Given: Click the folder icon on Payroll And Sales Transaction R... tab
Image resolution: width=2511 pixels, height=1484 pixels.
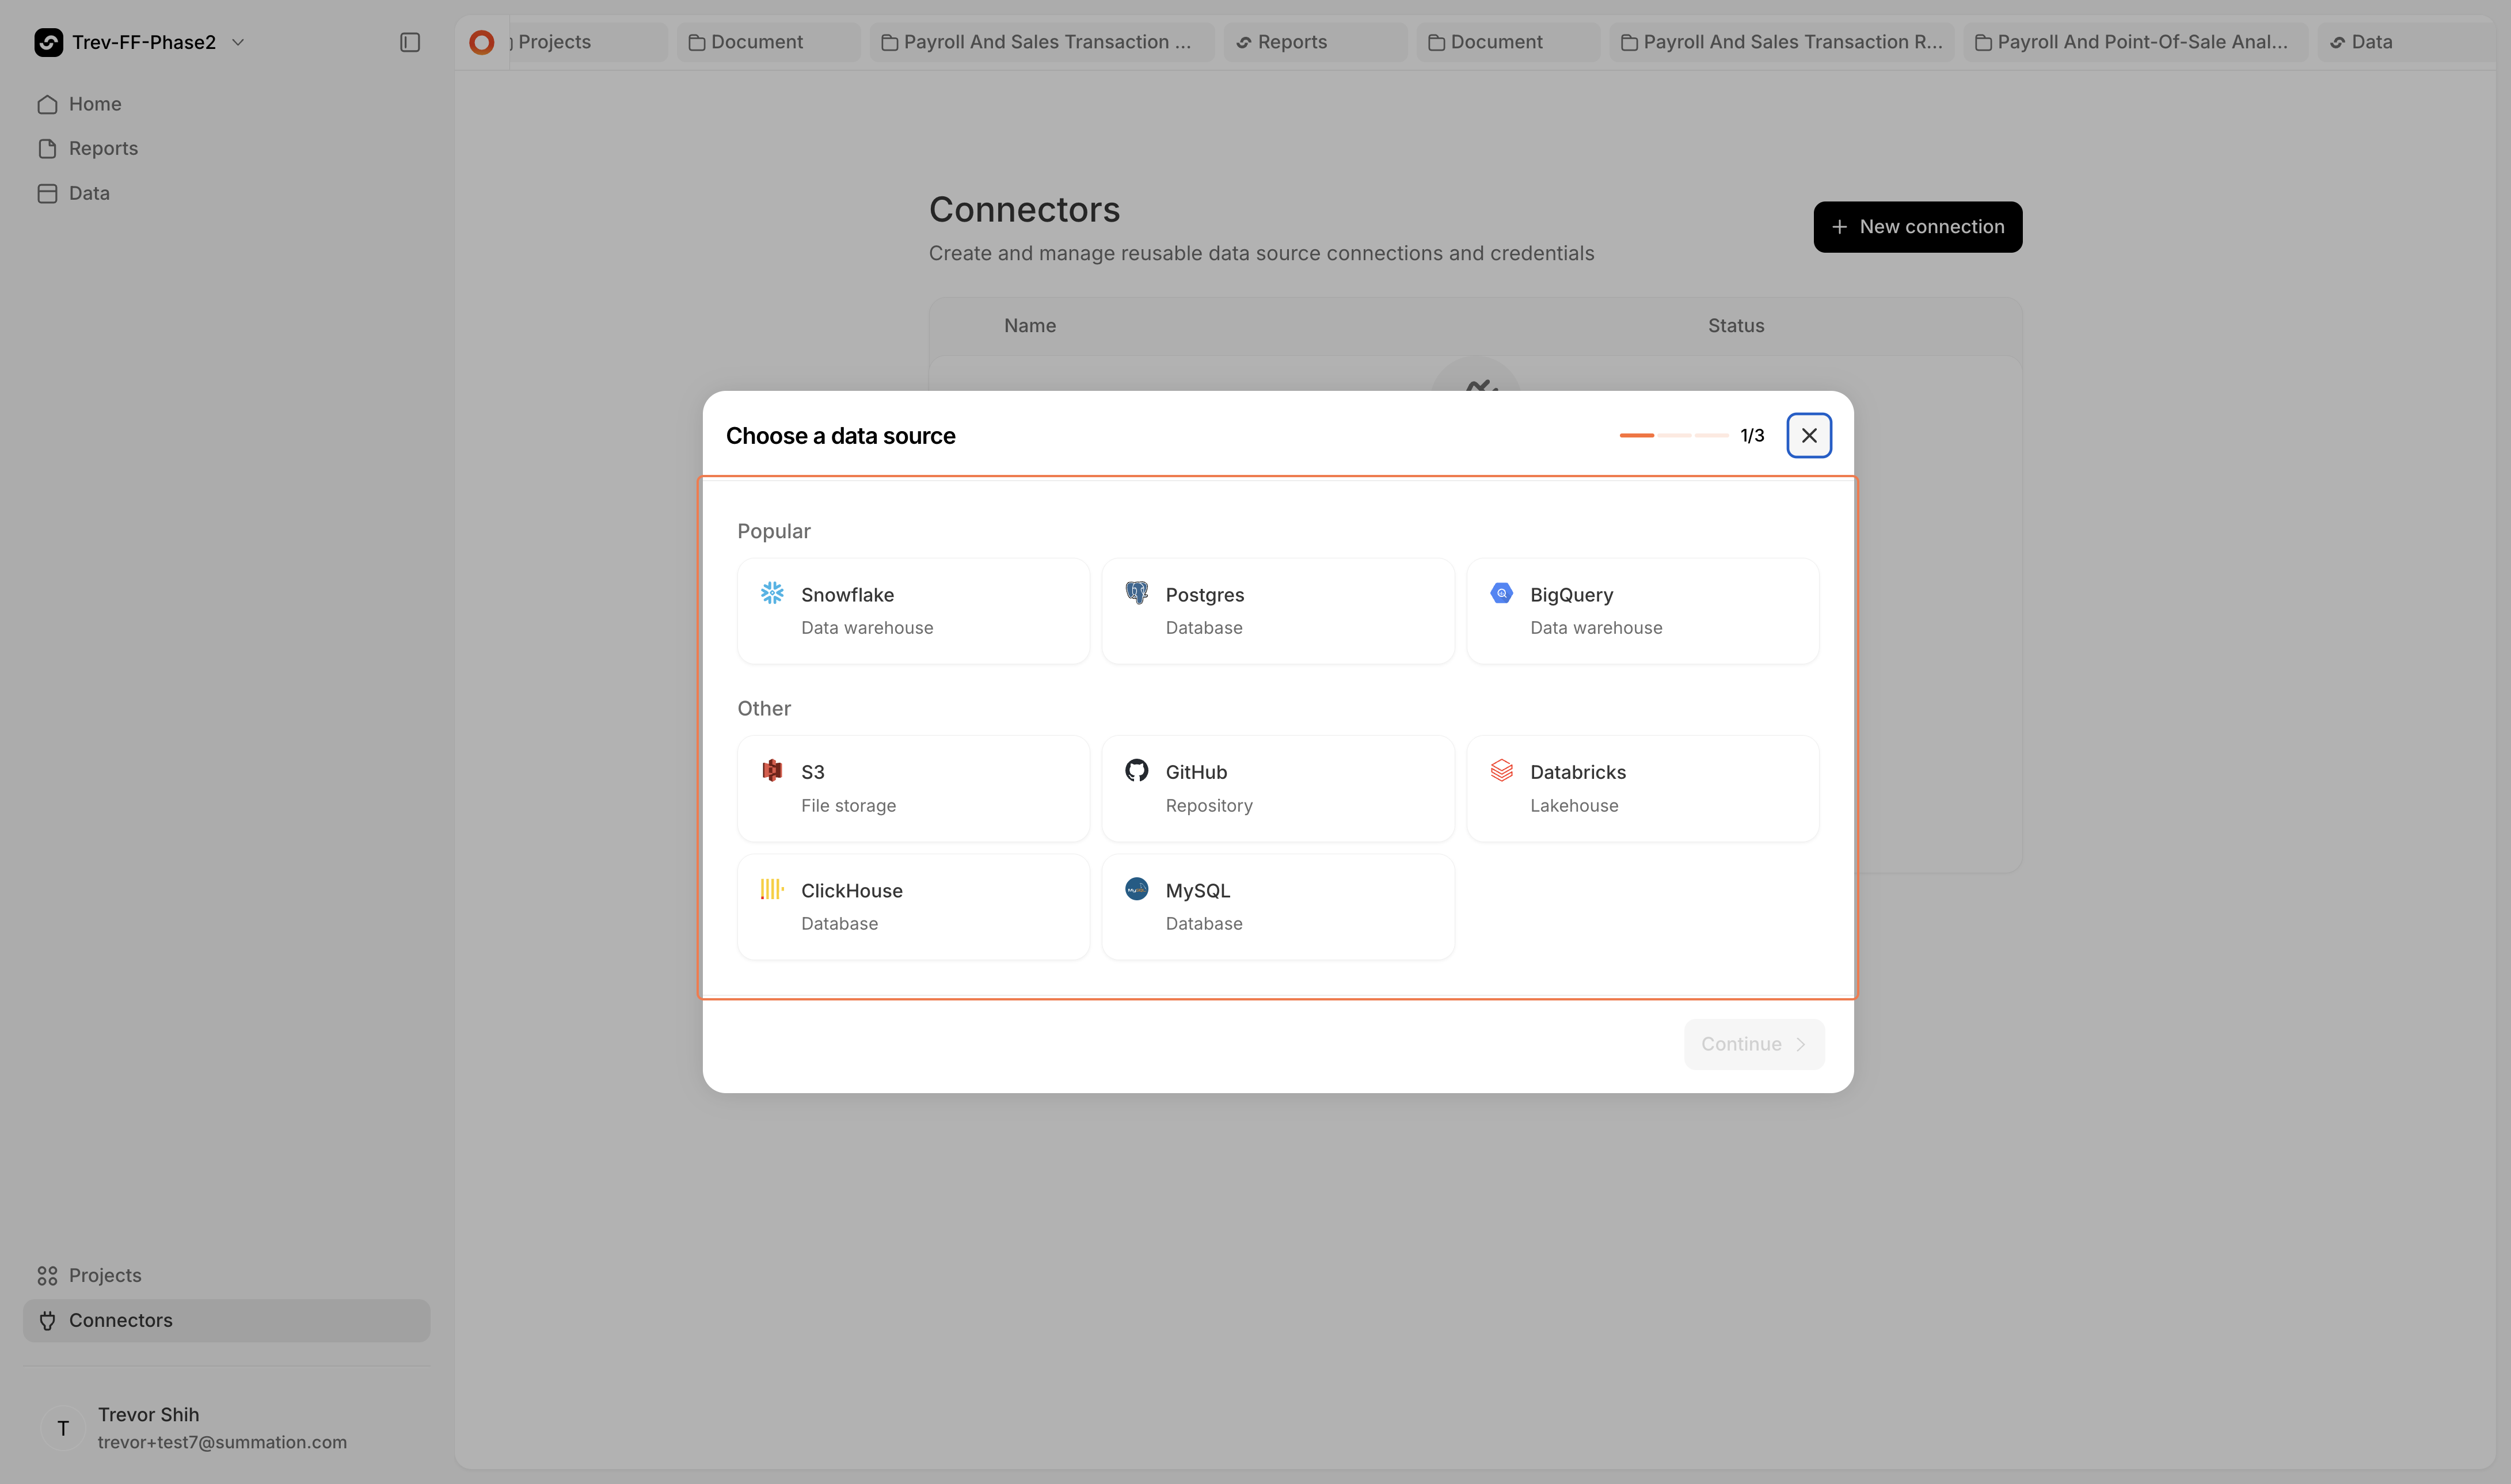Looking at the screenshot, I should point(1629,42).
